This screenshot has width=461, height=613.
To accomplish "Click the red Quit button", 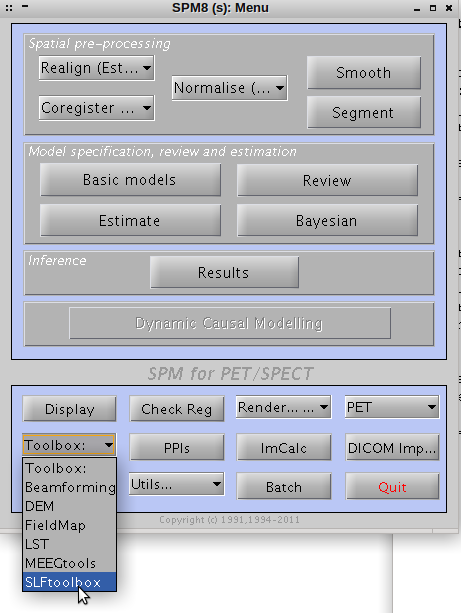I will 392,487.
